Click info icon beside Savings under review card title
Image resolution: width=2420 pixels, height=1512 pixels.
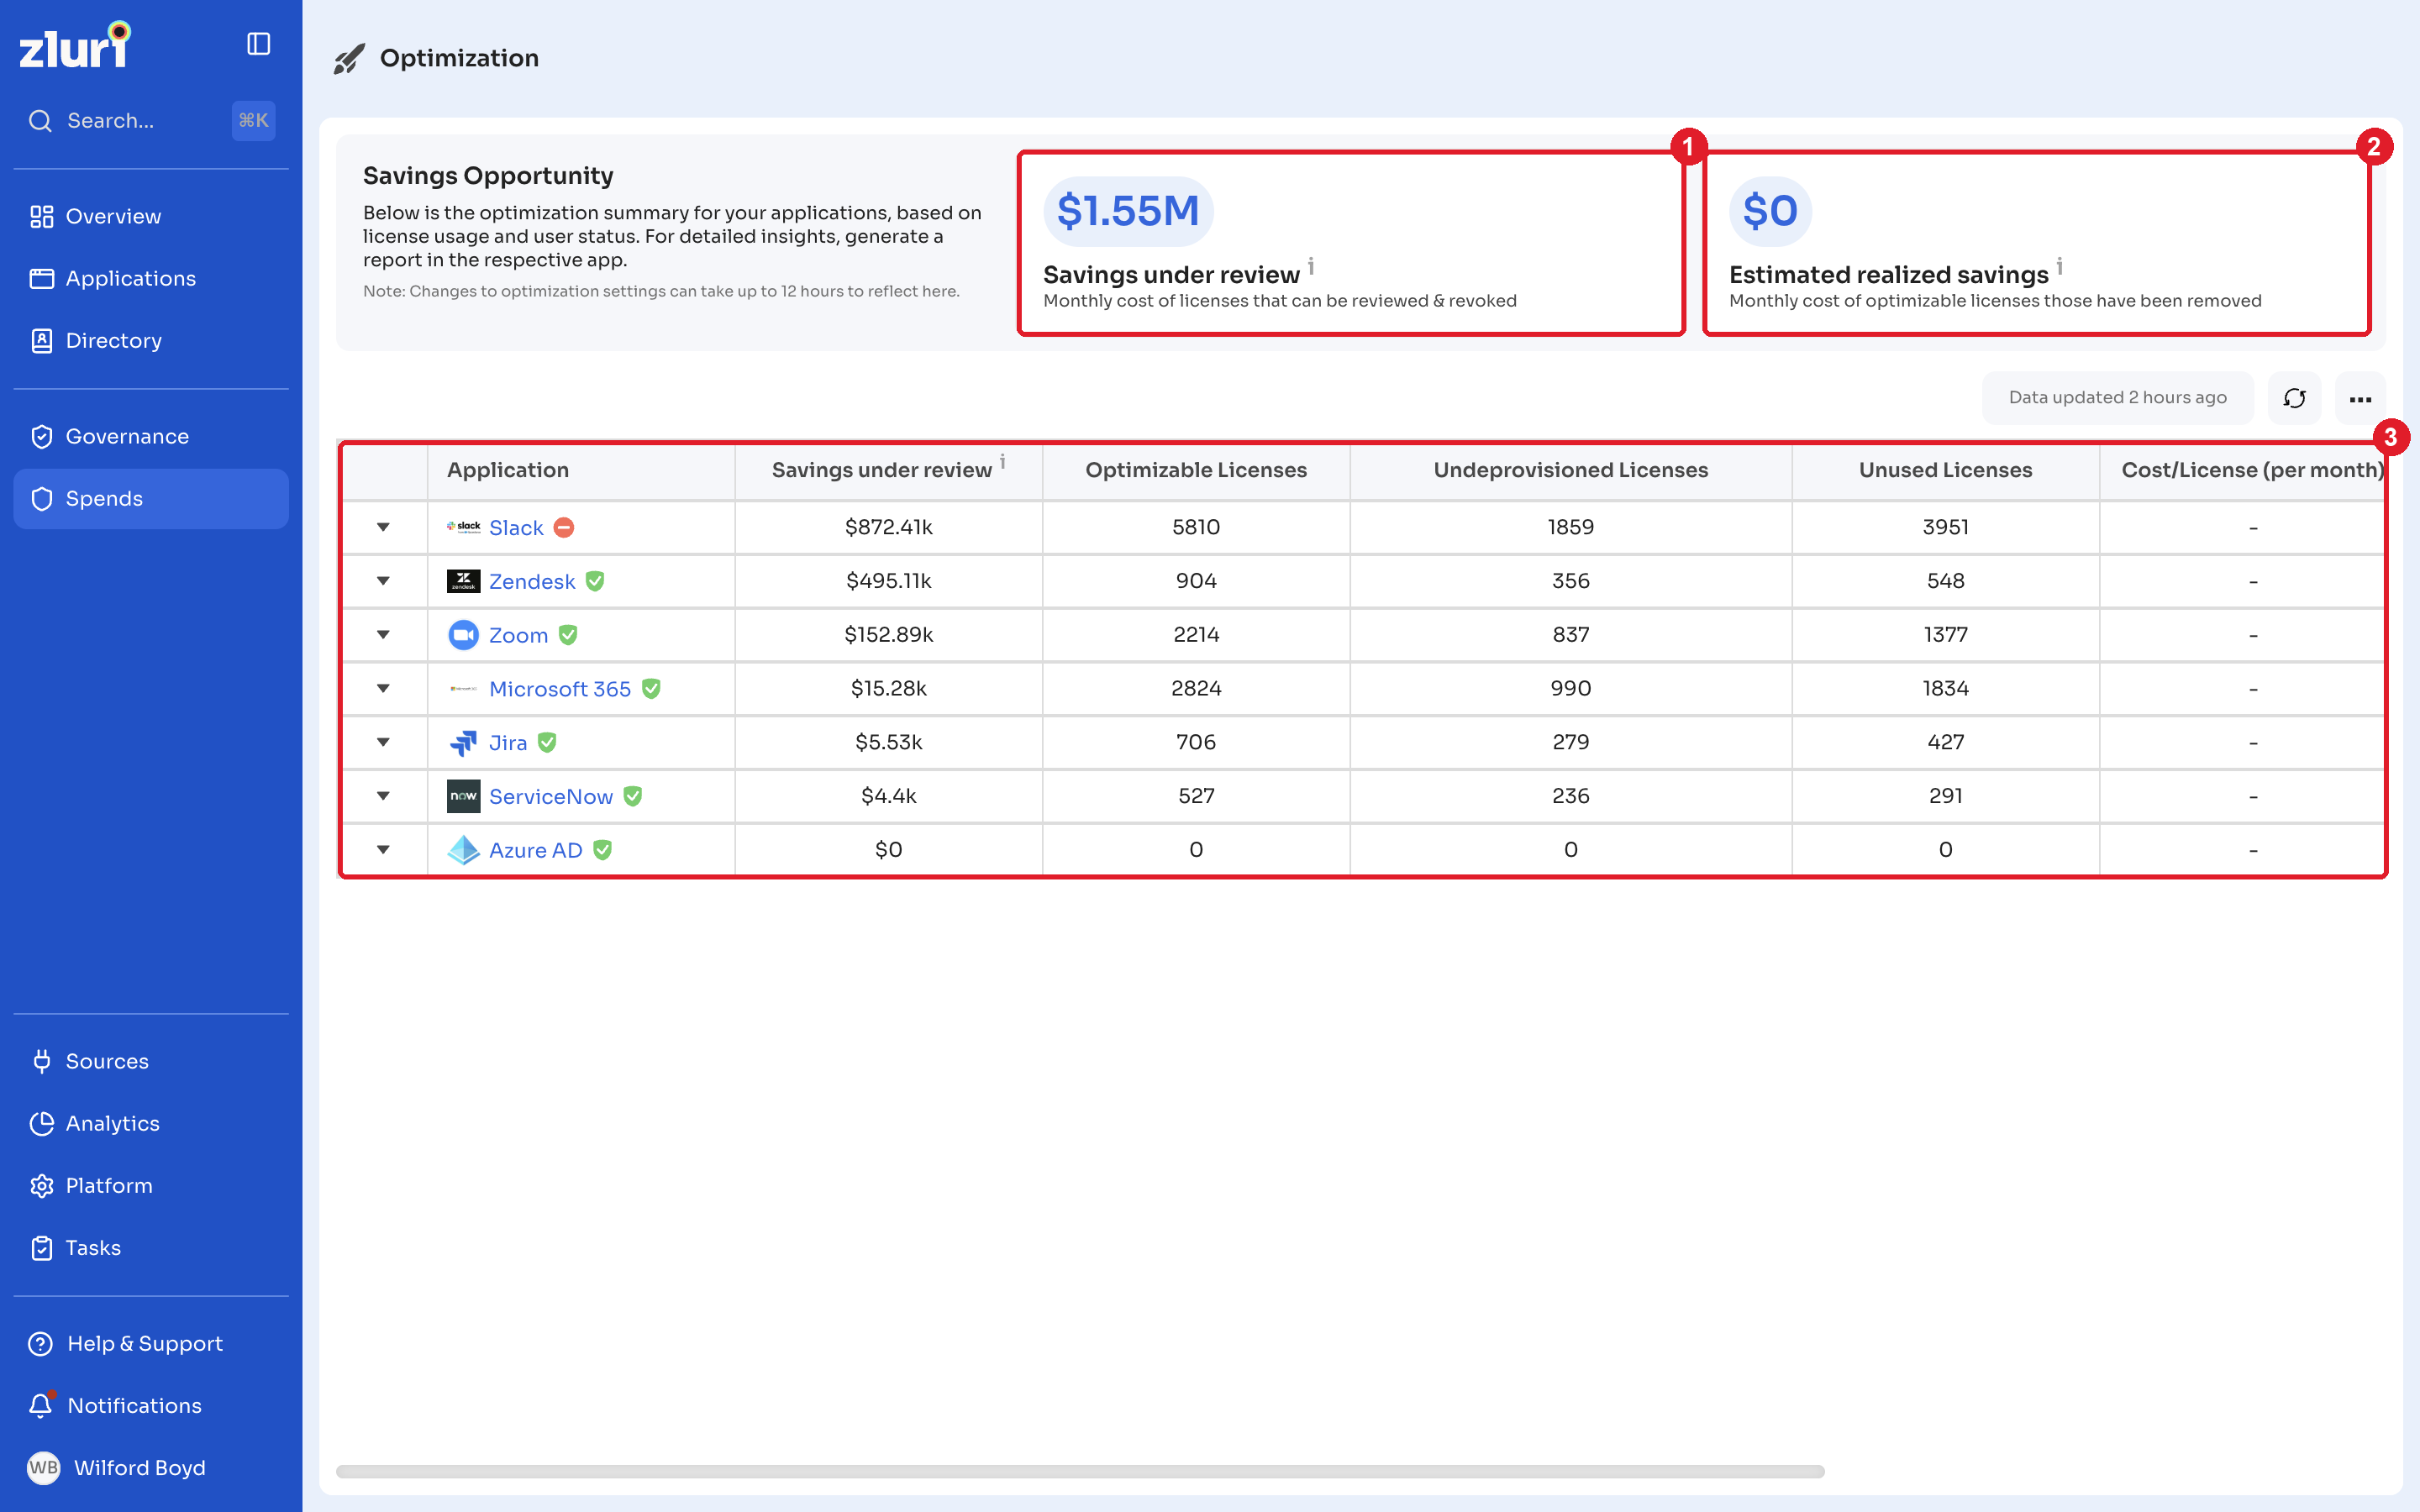point(1311,266)
